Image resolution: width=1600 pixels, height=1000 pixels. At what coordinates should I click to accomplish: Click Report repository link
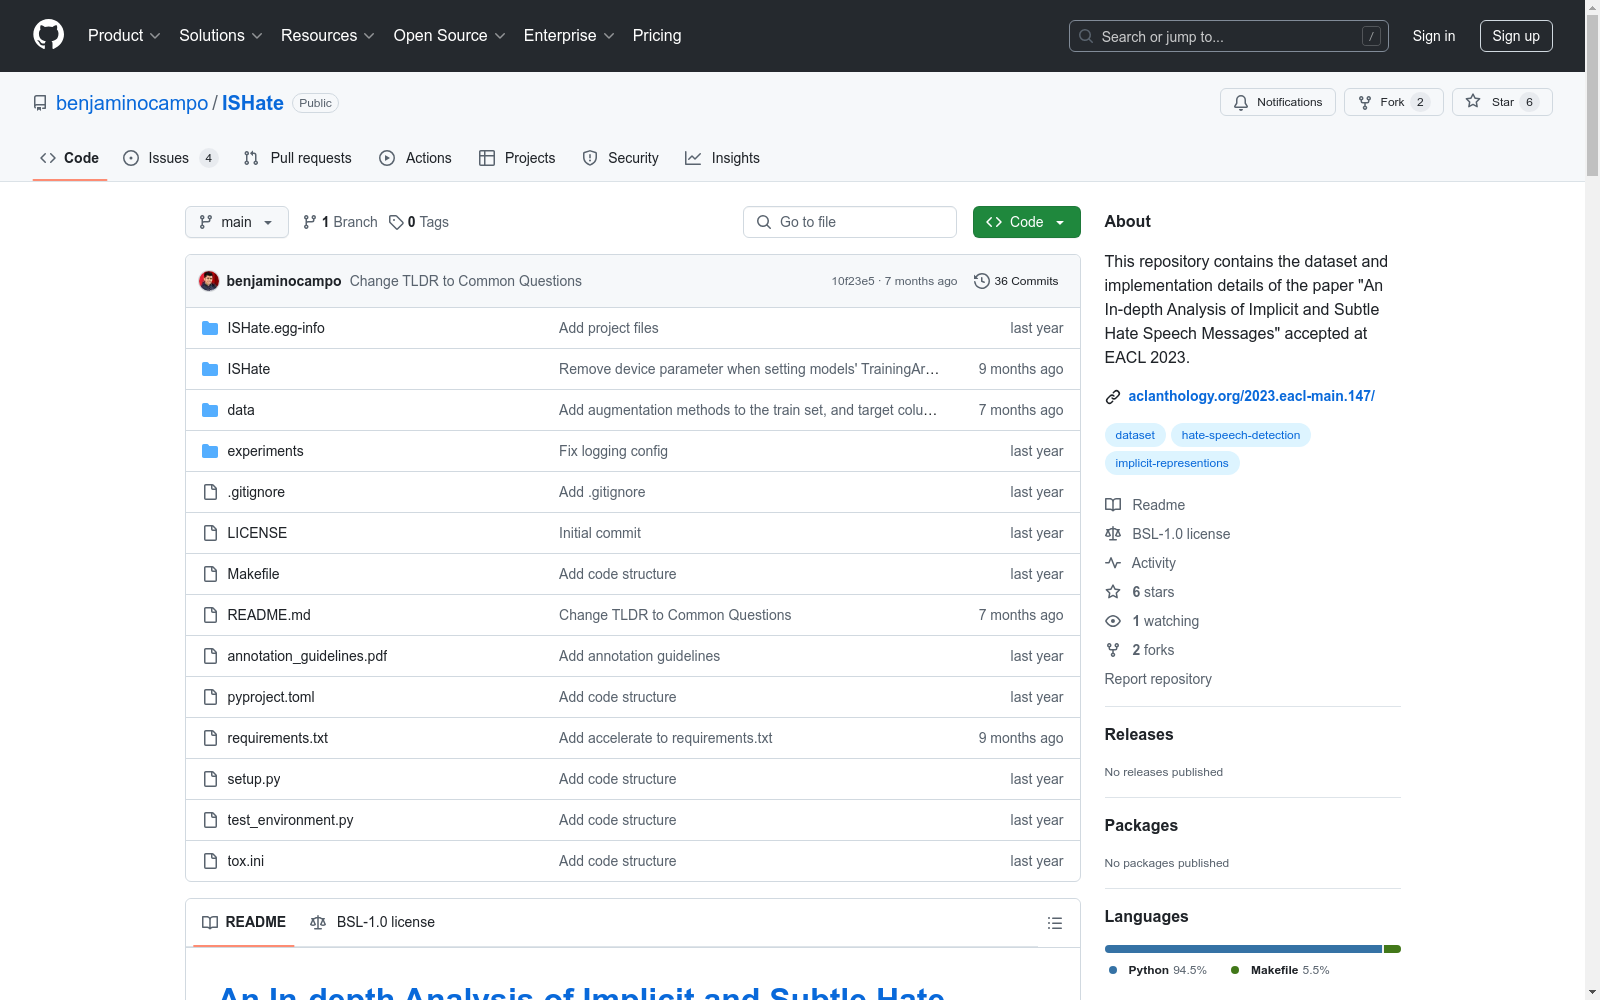click(x=1158, y=679)
